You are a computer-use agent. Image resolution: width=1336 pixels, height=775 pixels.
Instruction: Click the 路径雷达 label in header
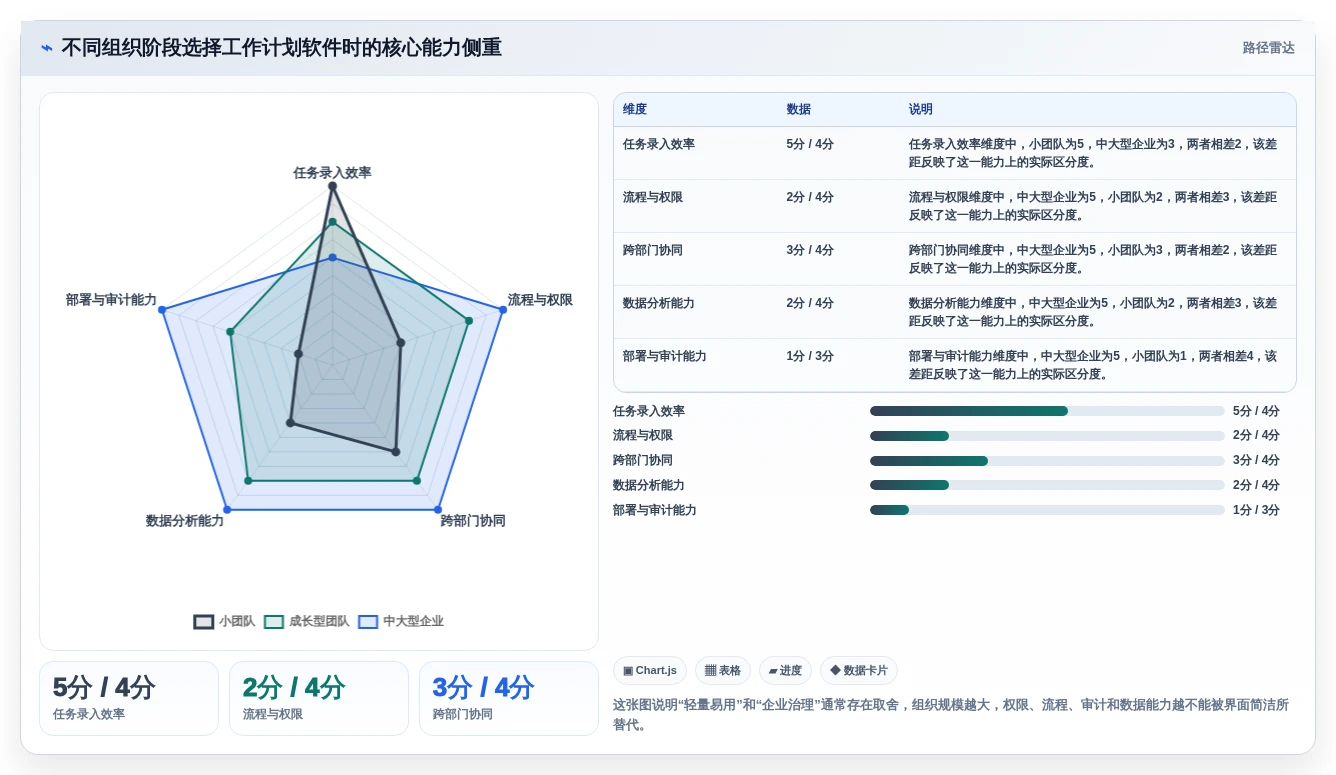pyautogui.click(x=1268, y=48)
